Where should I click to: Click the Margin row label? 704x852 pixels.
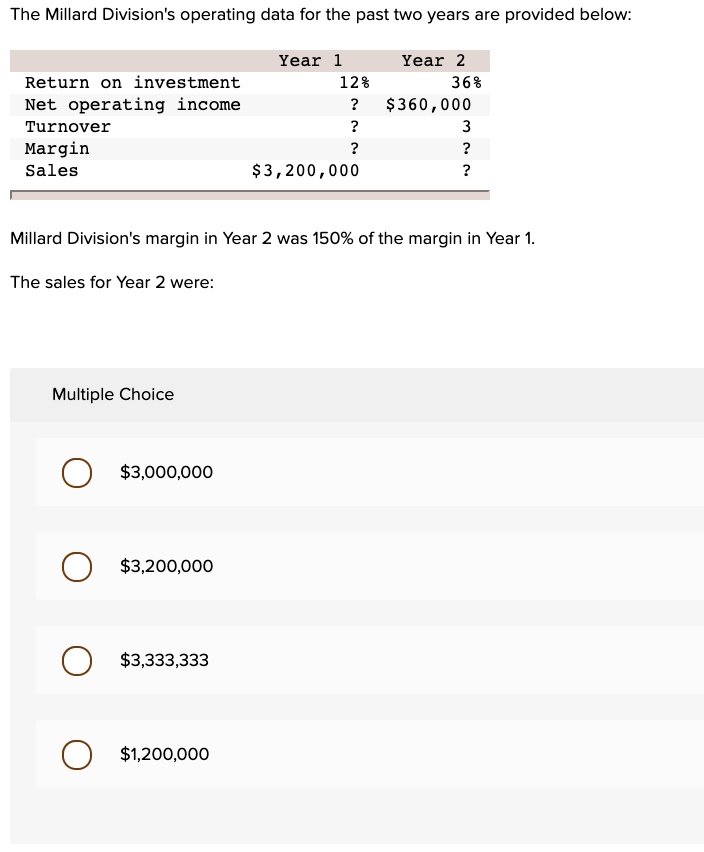click(x=57, y=148)
